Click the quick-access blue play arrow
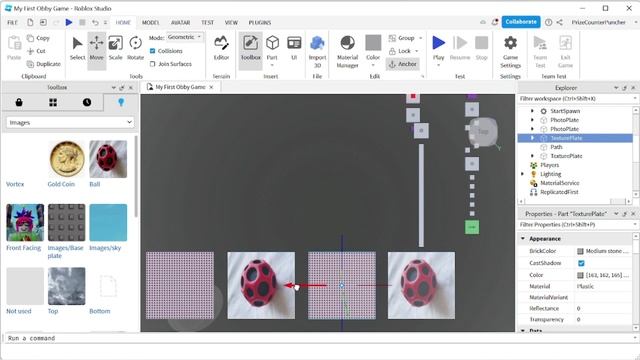The width and height of the screenshot is (640, 360). pyautogui.click(x=69, y=22)
